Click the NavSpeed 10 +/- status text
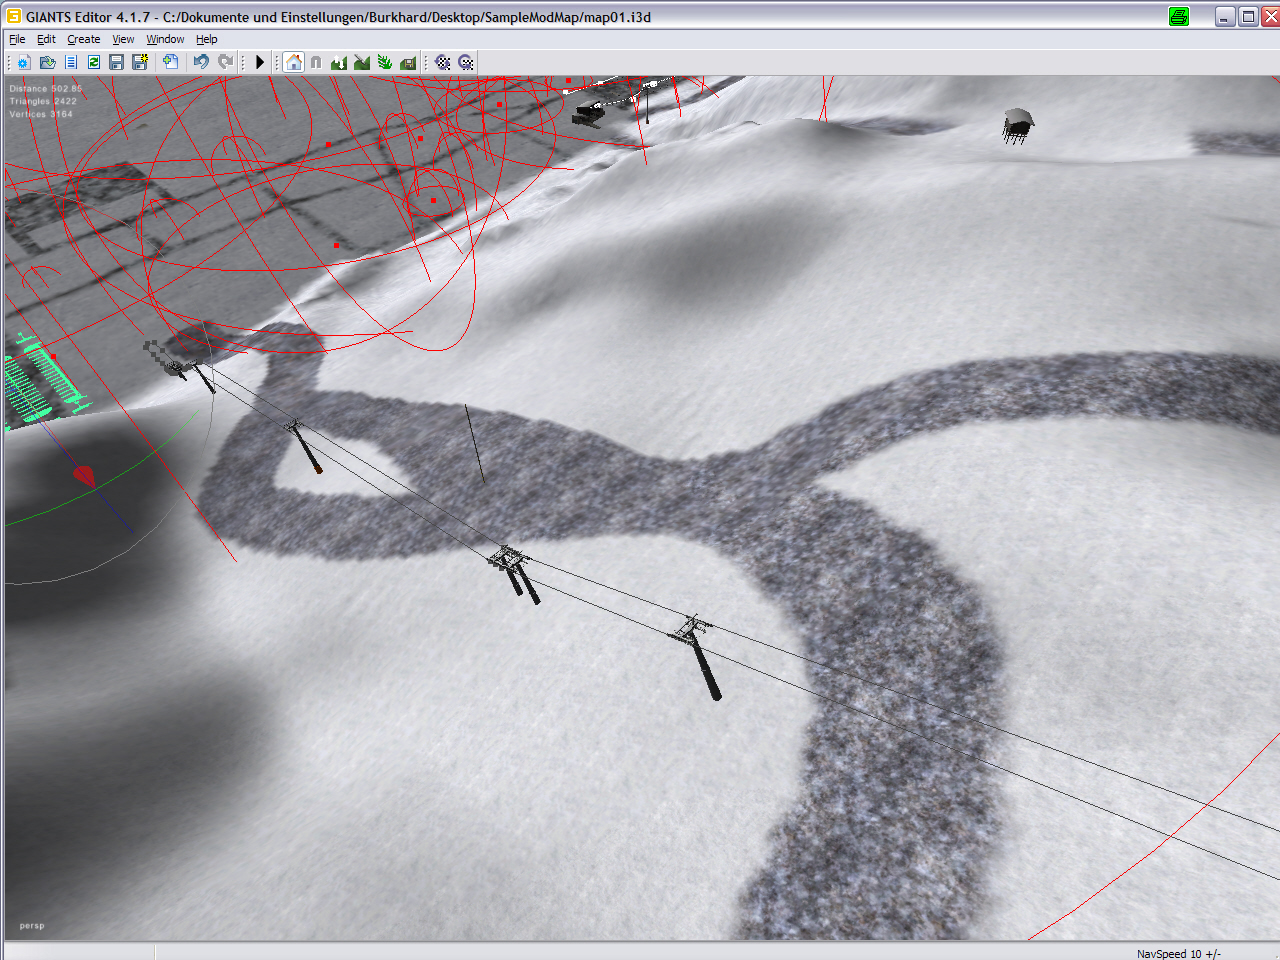 pos(1178,953)
